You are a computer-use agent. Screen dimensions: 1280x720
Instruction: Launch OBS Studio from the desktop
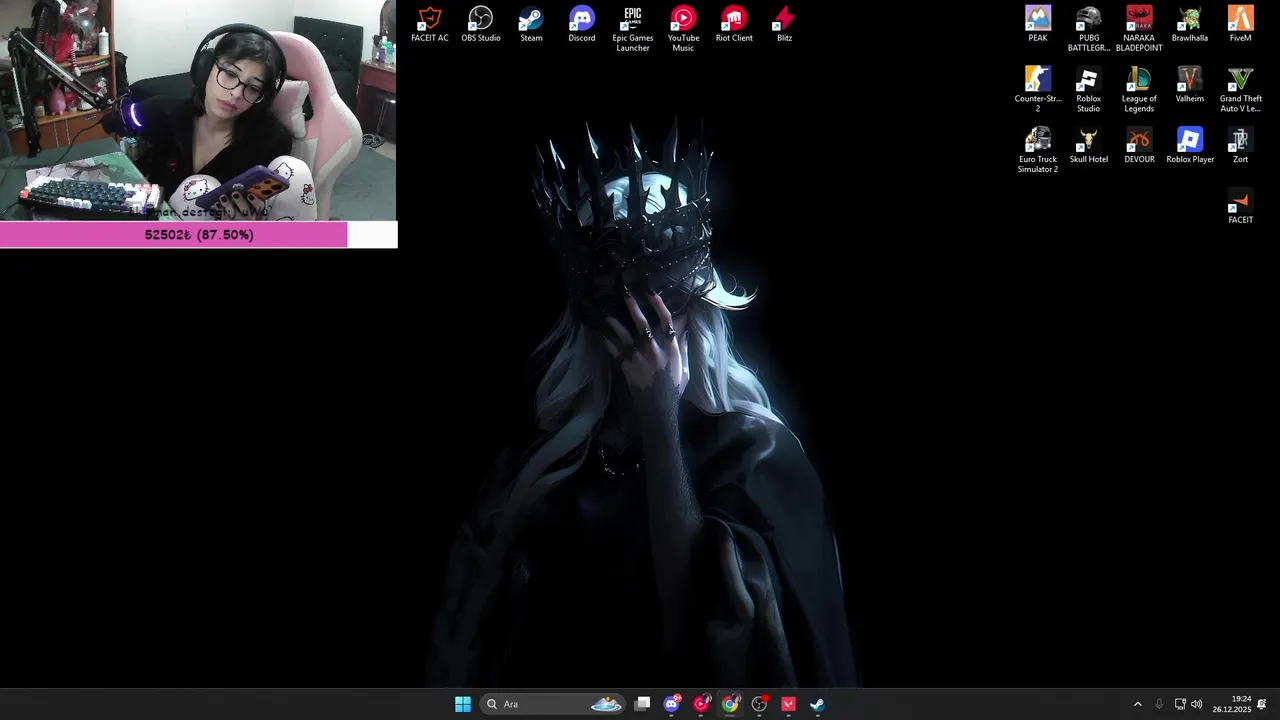click(481, 25)
